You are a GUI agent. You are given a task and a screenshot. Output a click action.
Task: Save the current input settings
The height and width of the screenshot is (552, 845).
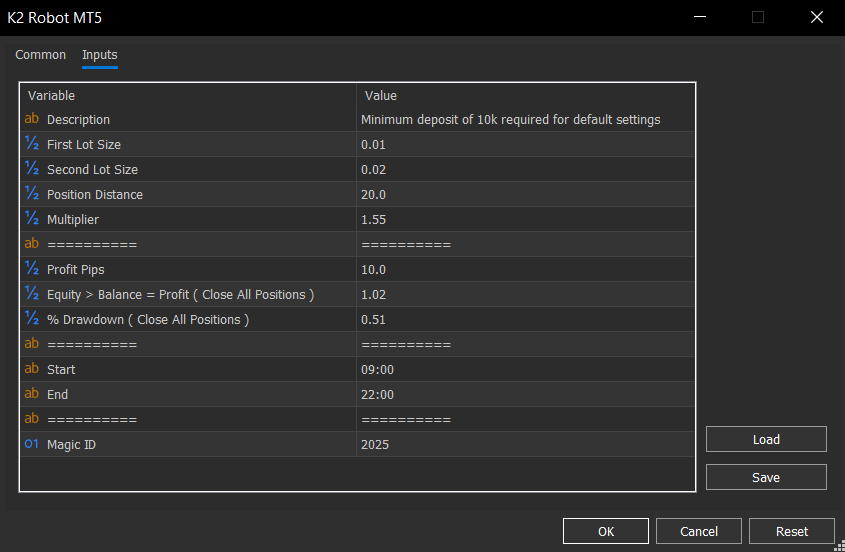click(x=766, y=477)
